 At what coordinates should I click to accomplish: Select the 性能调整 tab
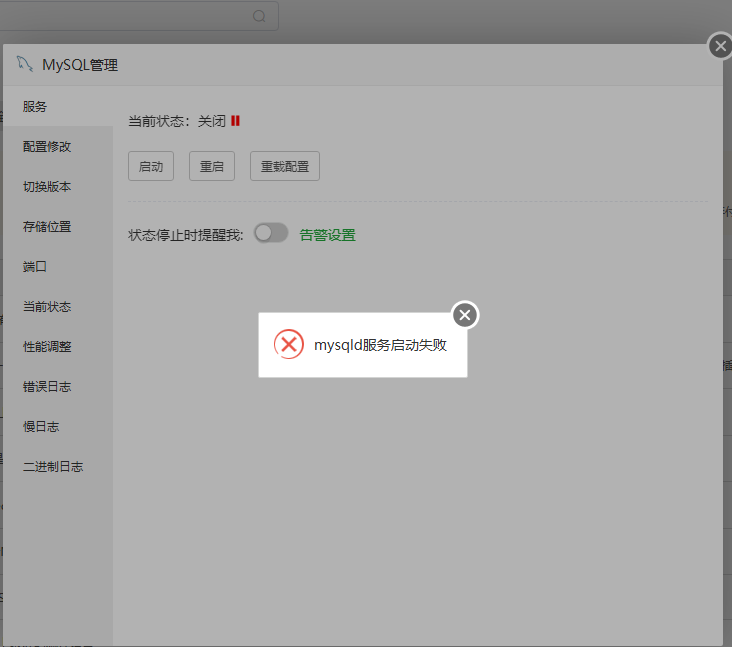point(58,346)
